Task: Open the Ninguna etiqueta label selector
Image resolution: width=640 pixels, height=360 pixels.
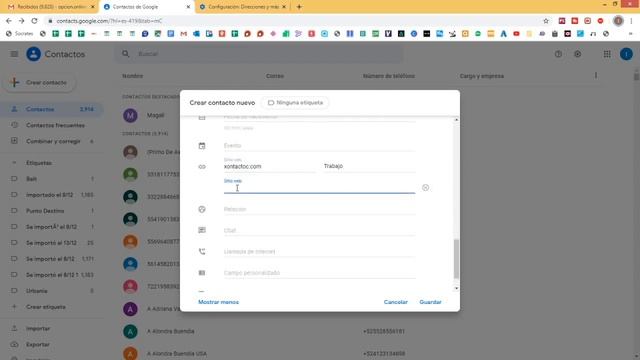Action: click(x=295, y=103)
